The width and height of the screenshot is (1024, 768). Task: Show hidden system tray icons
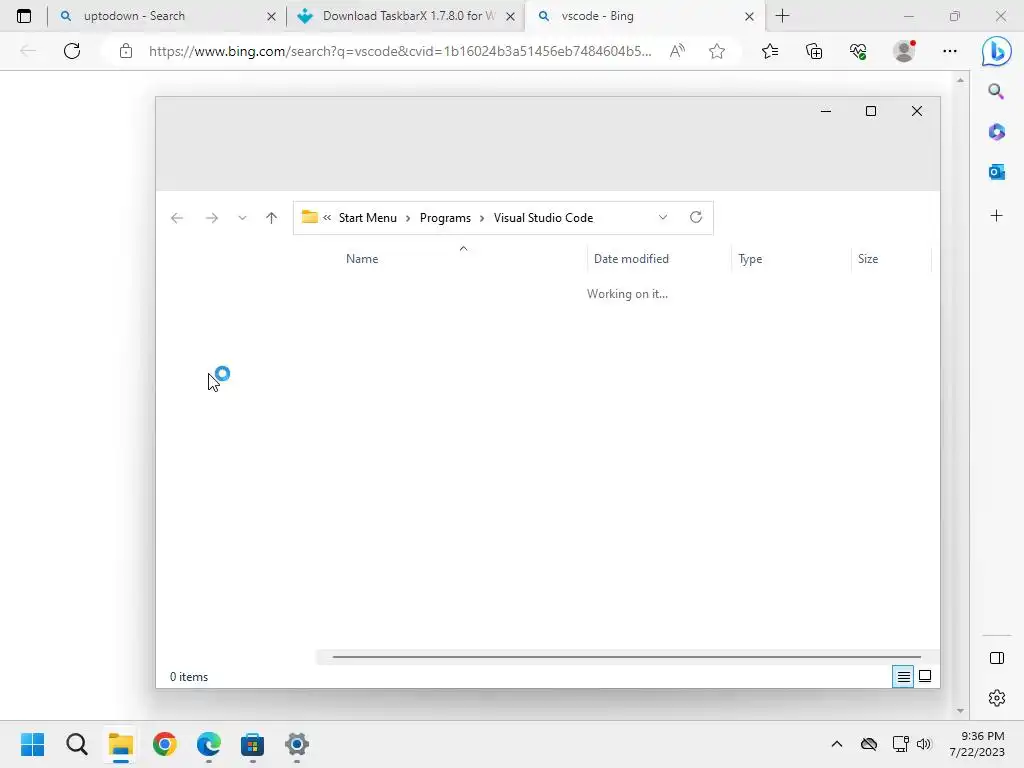(837, 744)
